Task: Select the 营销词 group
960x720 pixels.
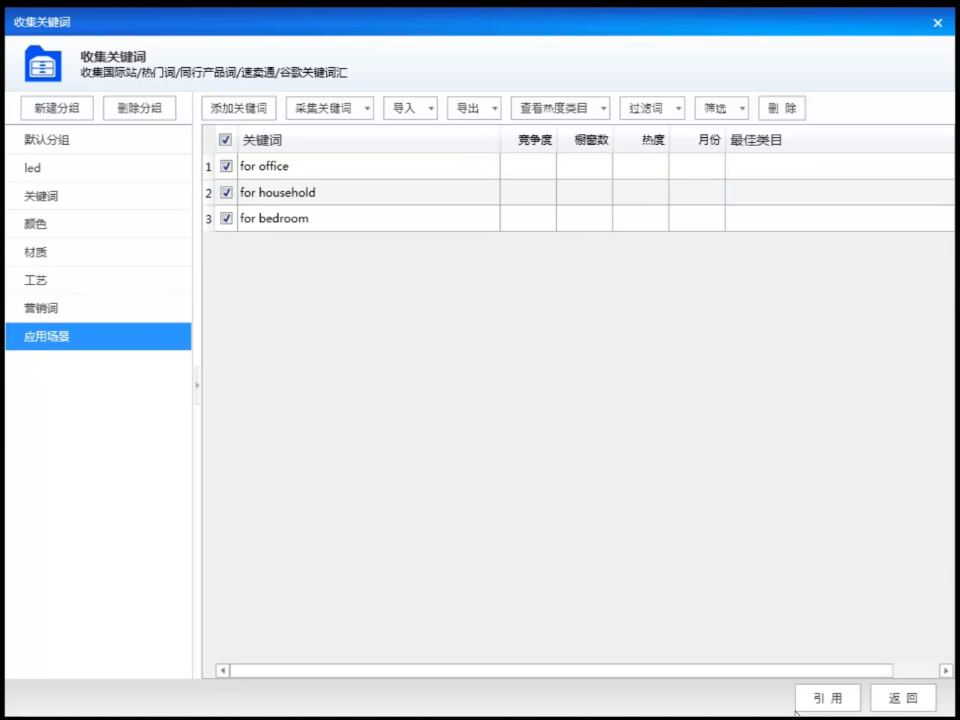Action: (98, 308)
